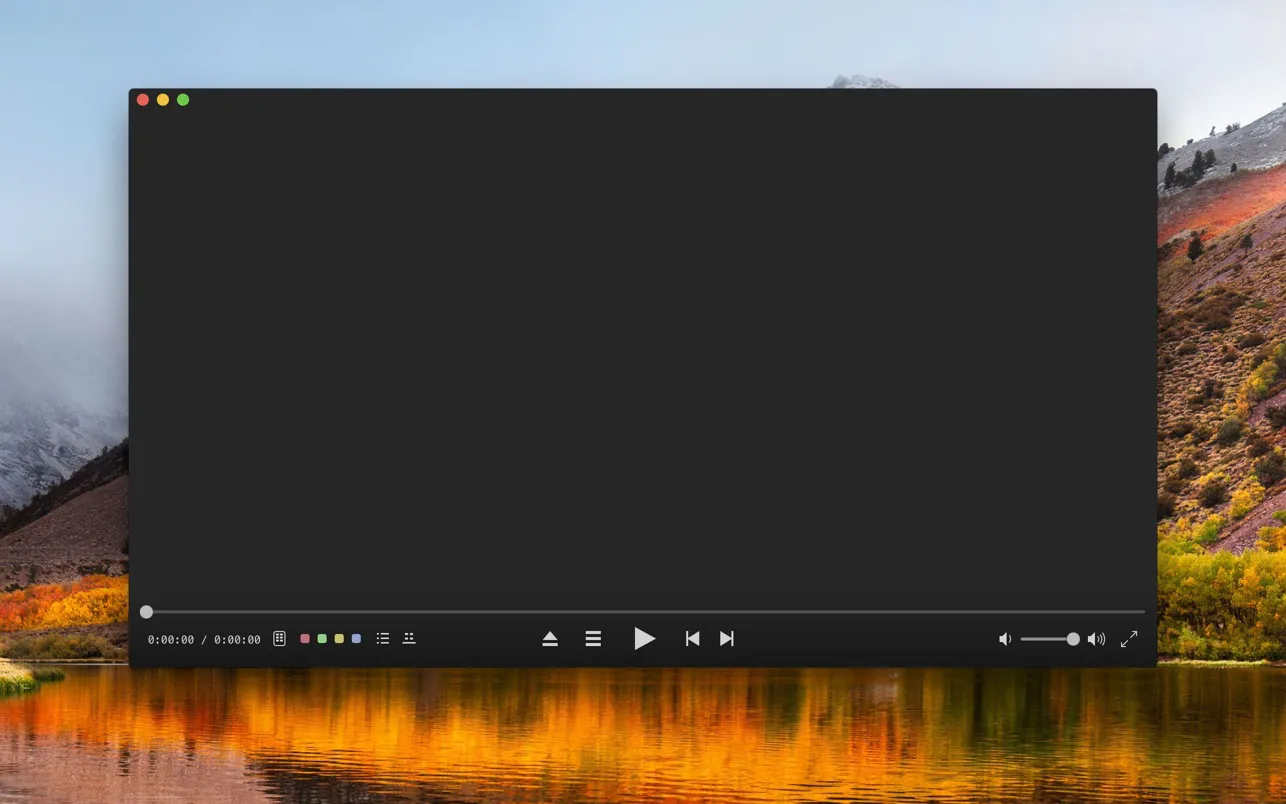Open the playlist with the three-bar icon
This screenshot has height=804, width=1286.
[593, 639]
